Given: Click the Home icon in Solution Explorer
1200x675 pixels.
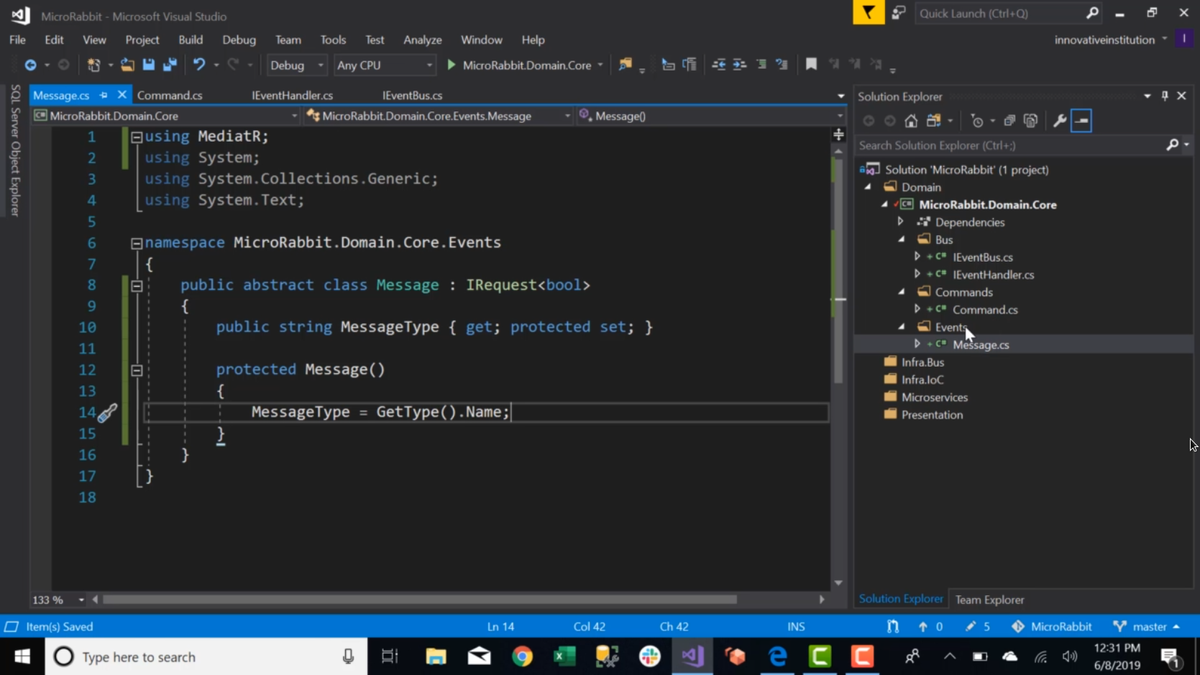Looking at the screenshot, I should point(911,121).
